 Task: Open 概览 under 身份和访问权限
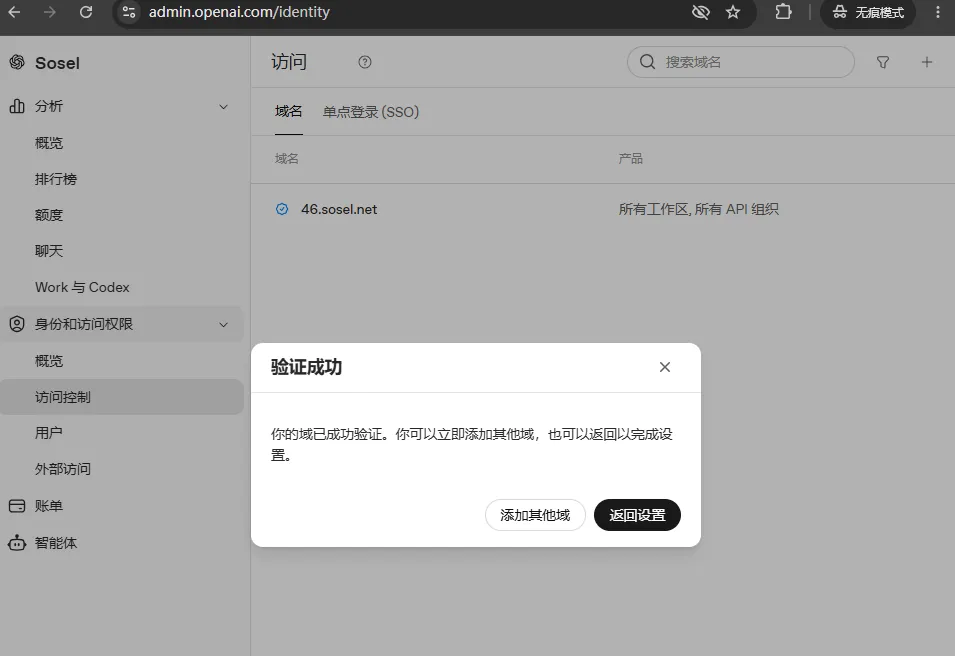(x=49, y=361)
